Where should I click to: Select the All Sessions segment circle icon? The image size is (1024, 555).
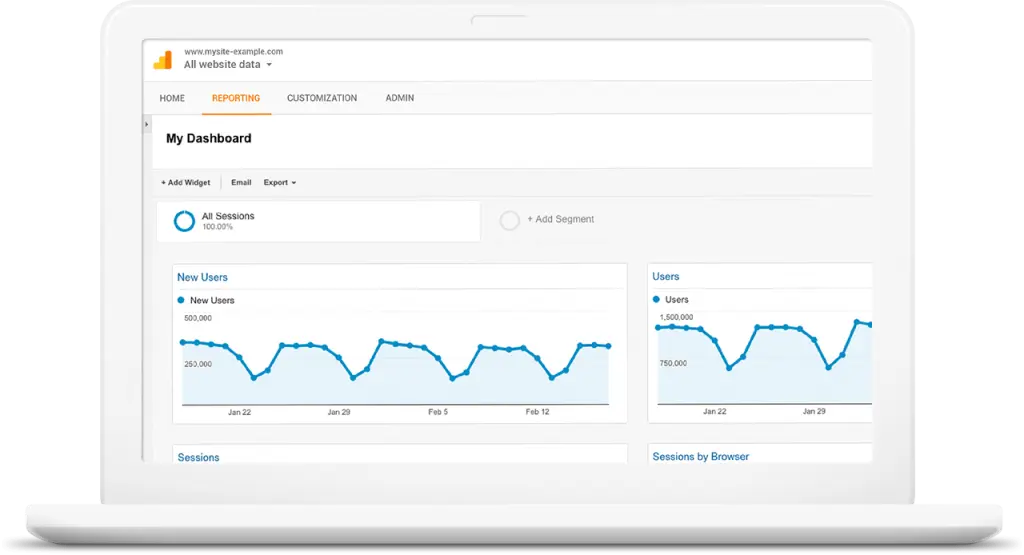pyautogui.click(x=184, y=221)
